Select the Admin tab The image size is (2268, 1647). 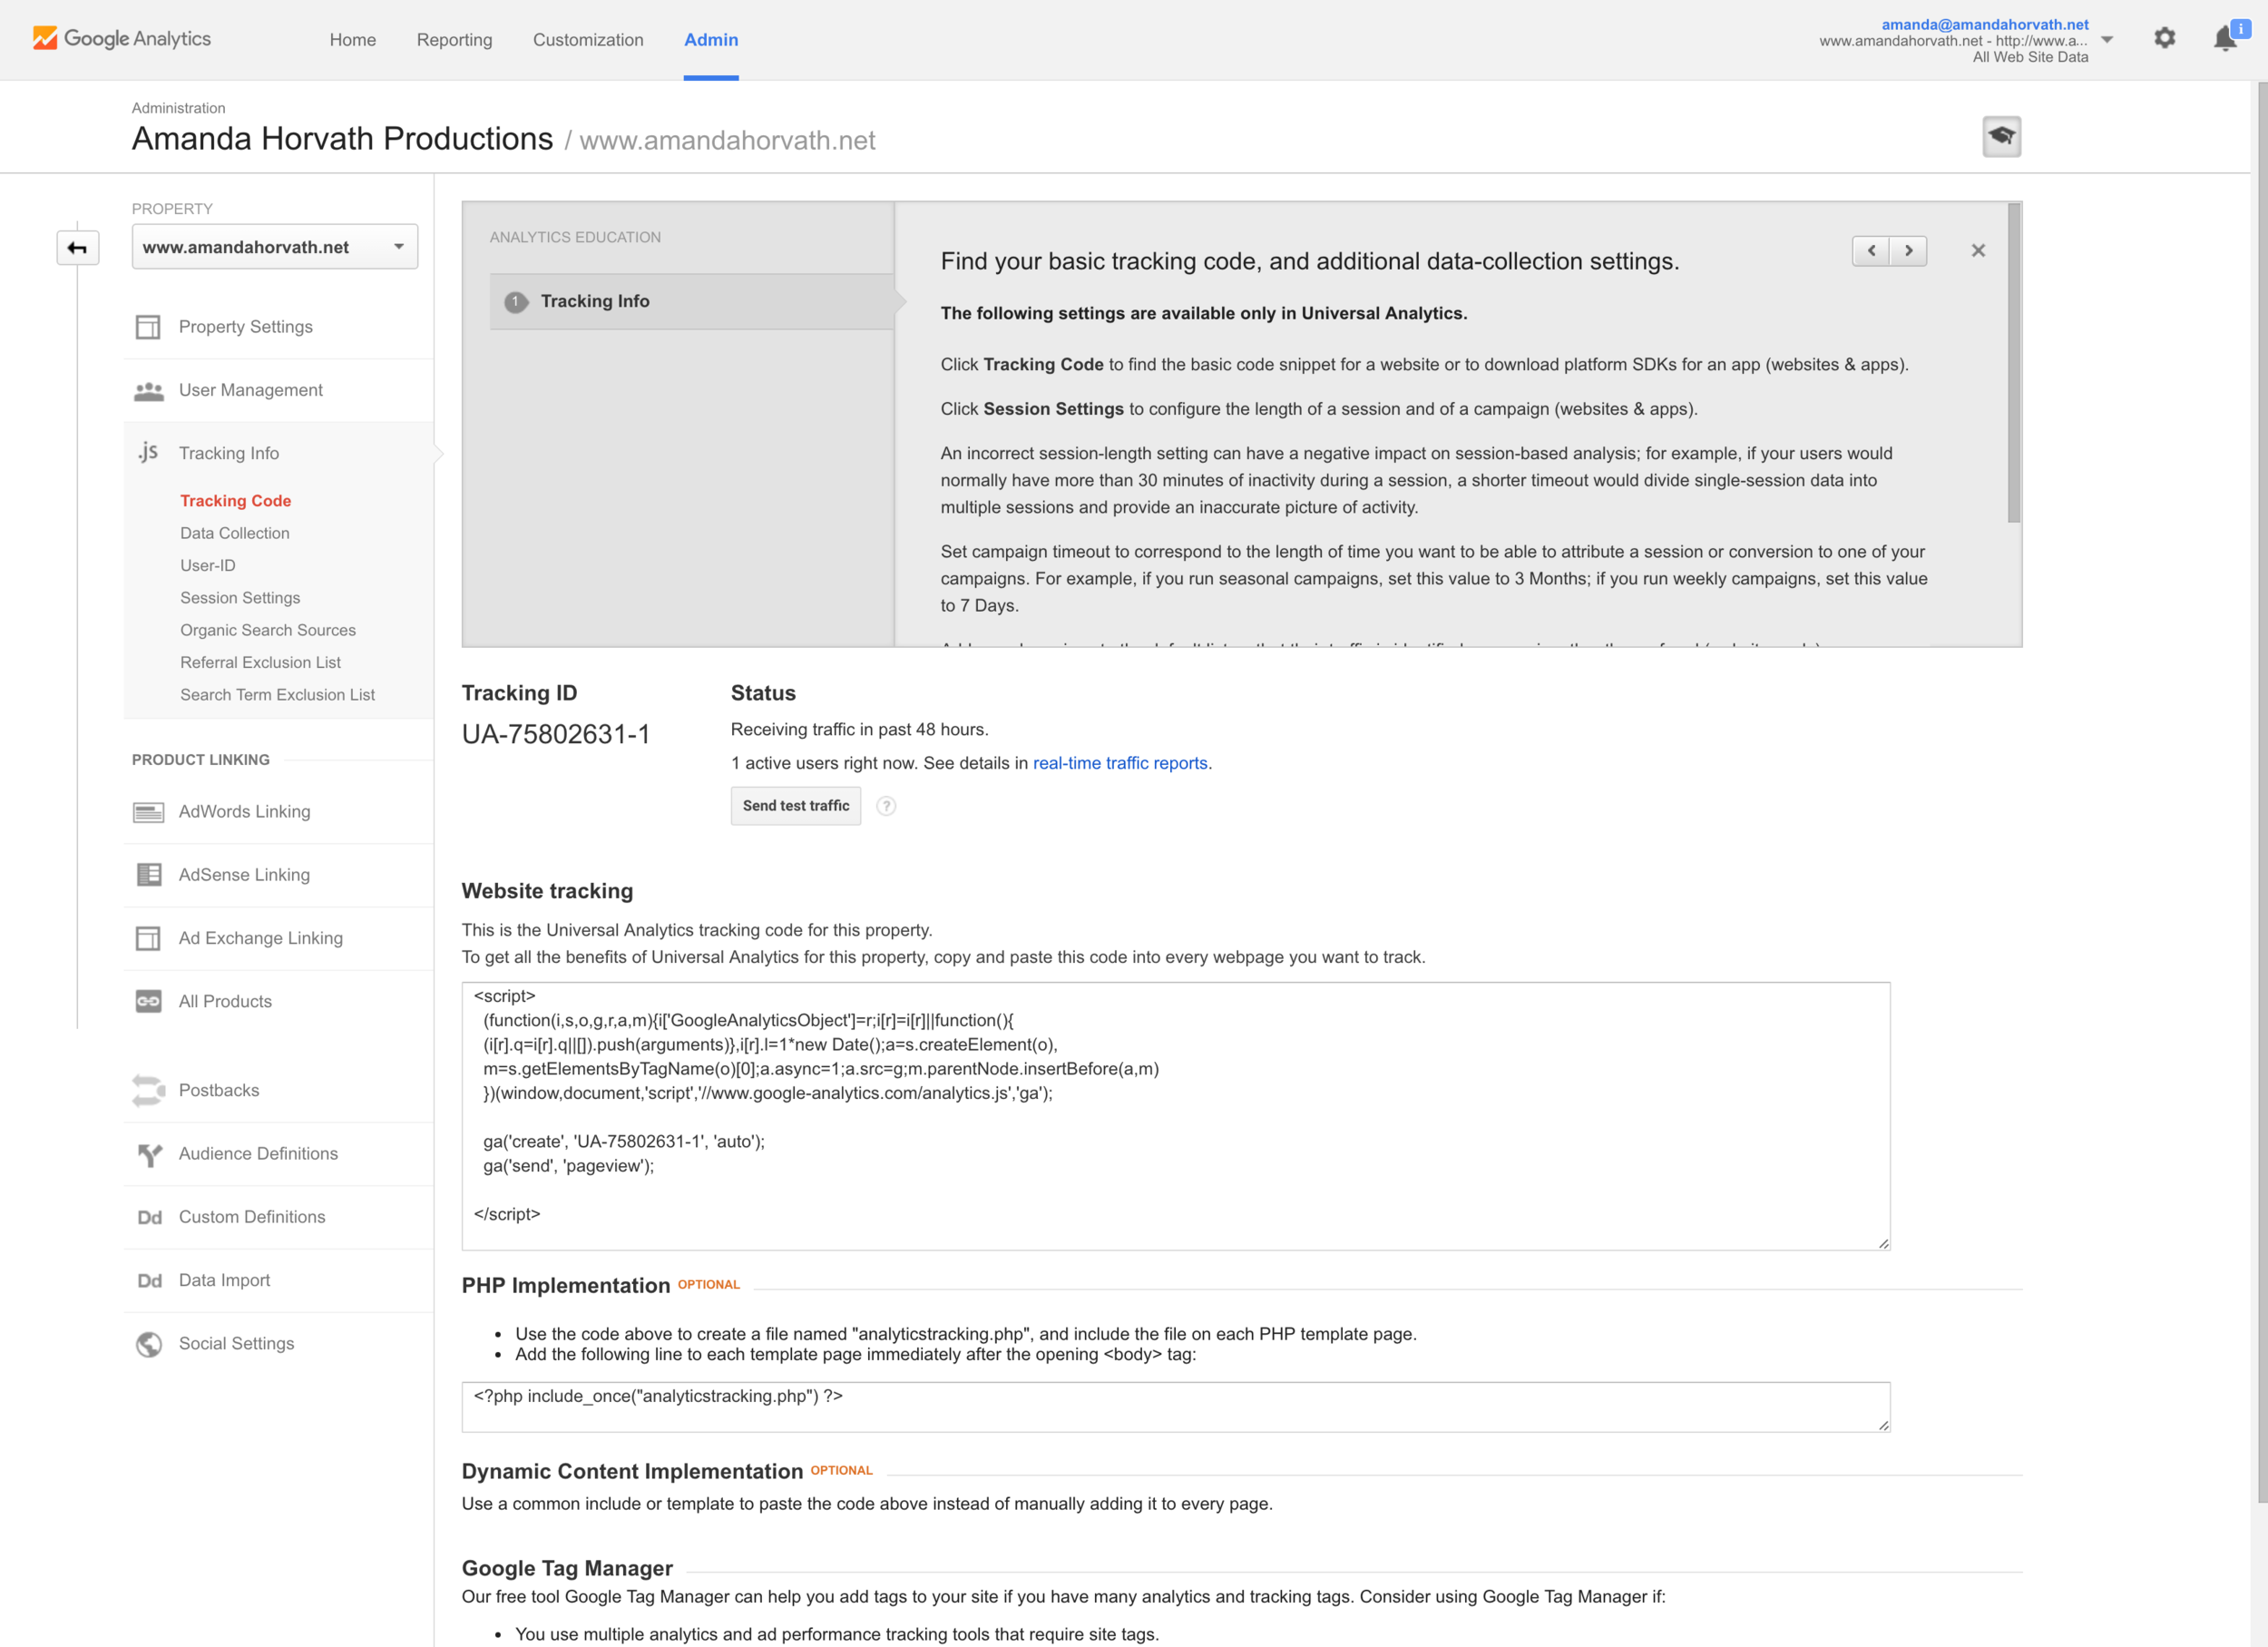[x=711, y=40]
